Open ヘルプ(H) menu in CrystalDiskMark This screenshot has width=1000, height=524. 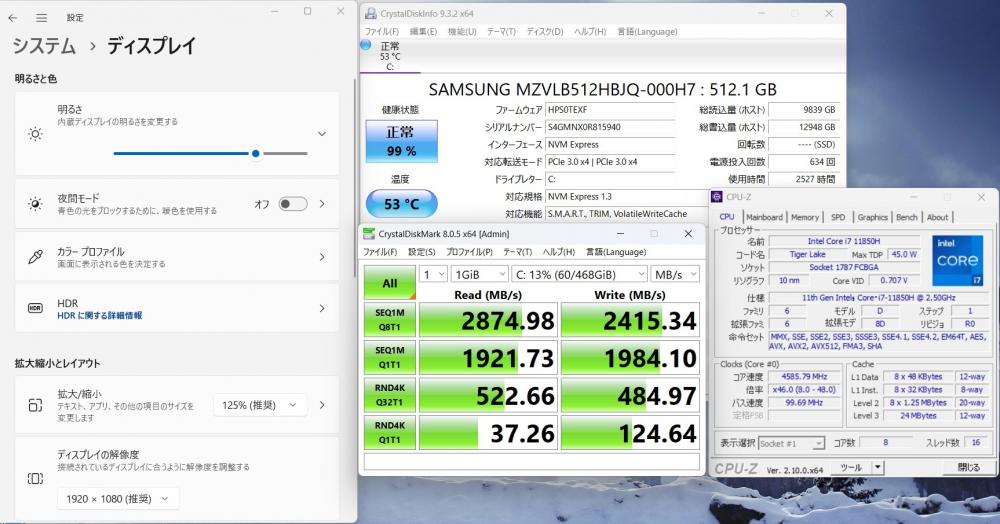559,252
